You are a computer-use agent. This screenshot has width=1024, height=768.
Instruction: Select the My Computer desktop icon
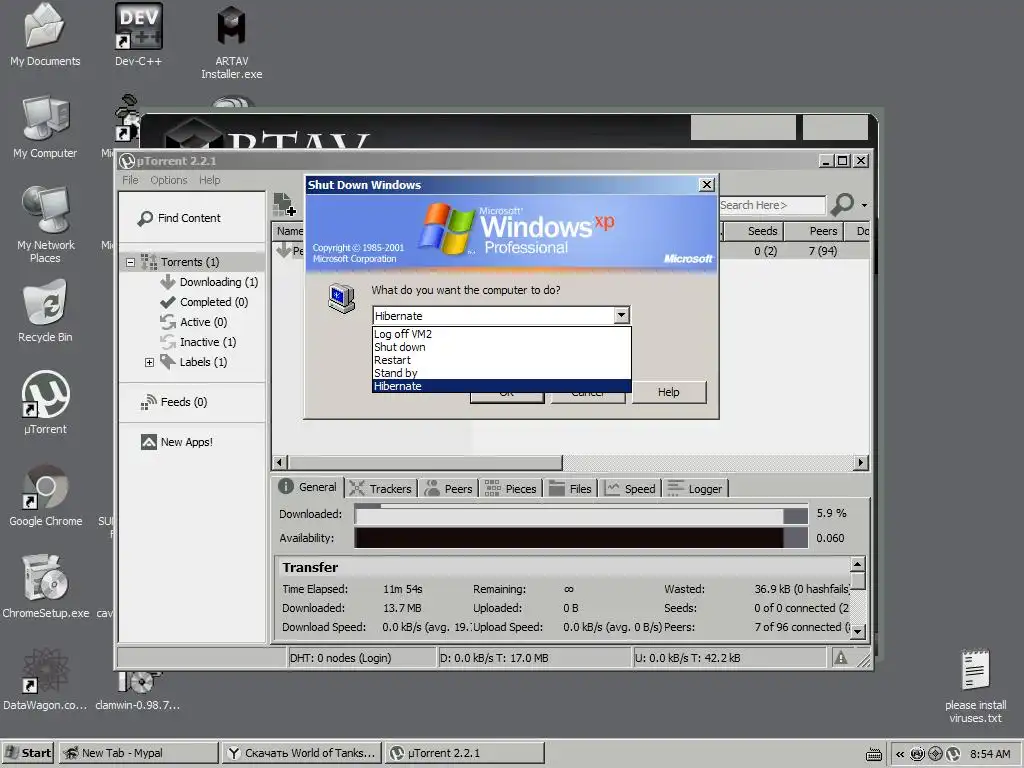[44, 127]
